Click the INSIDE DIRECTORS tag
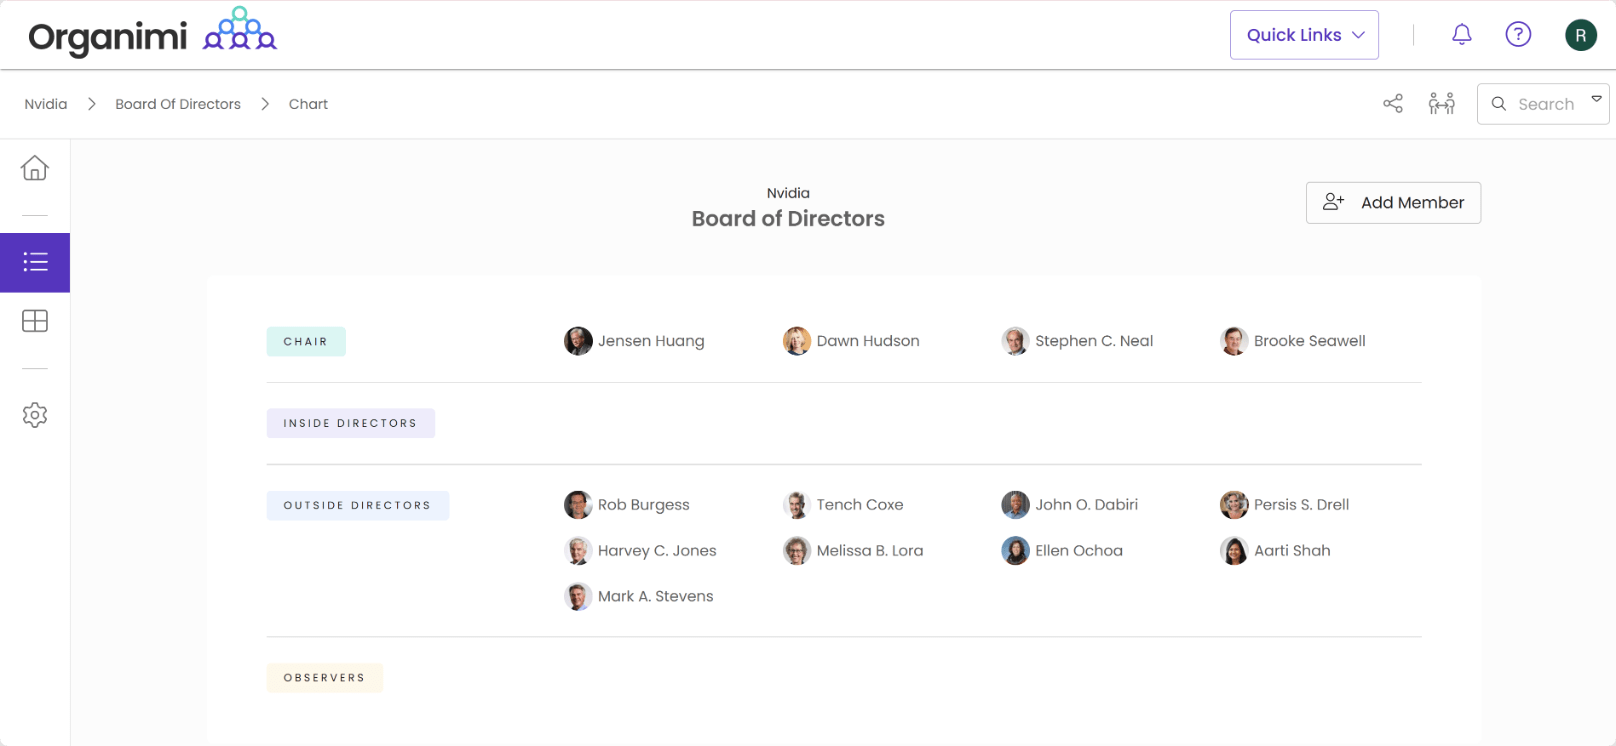Screen dimensions: 1616x746 350,423
